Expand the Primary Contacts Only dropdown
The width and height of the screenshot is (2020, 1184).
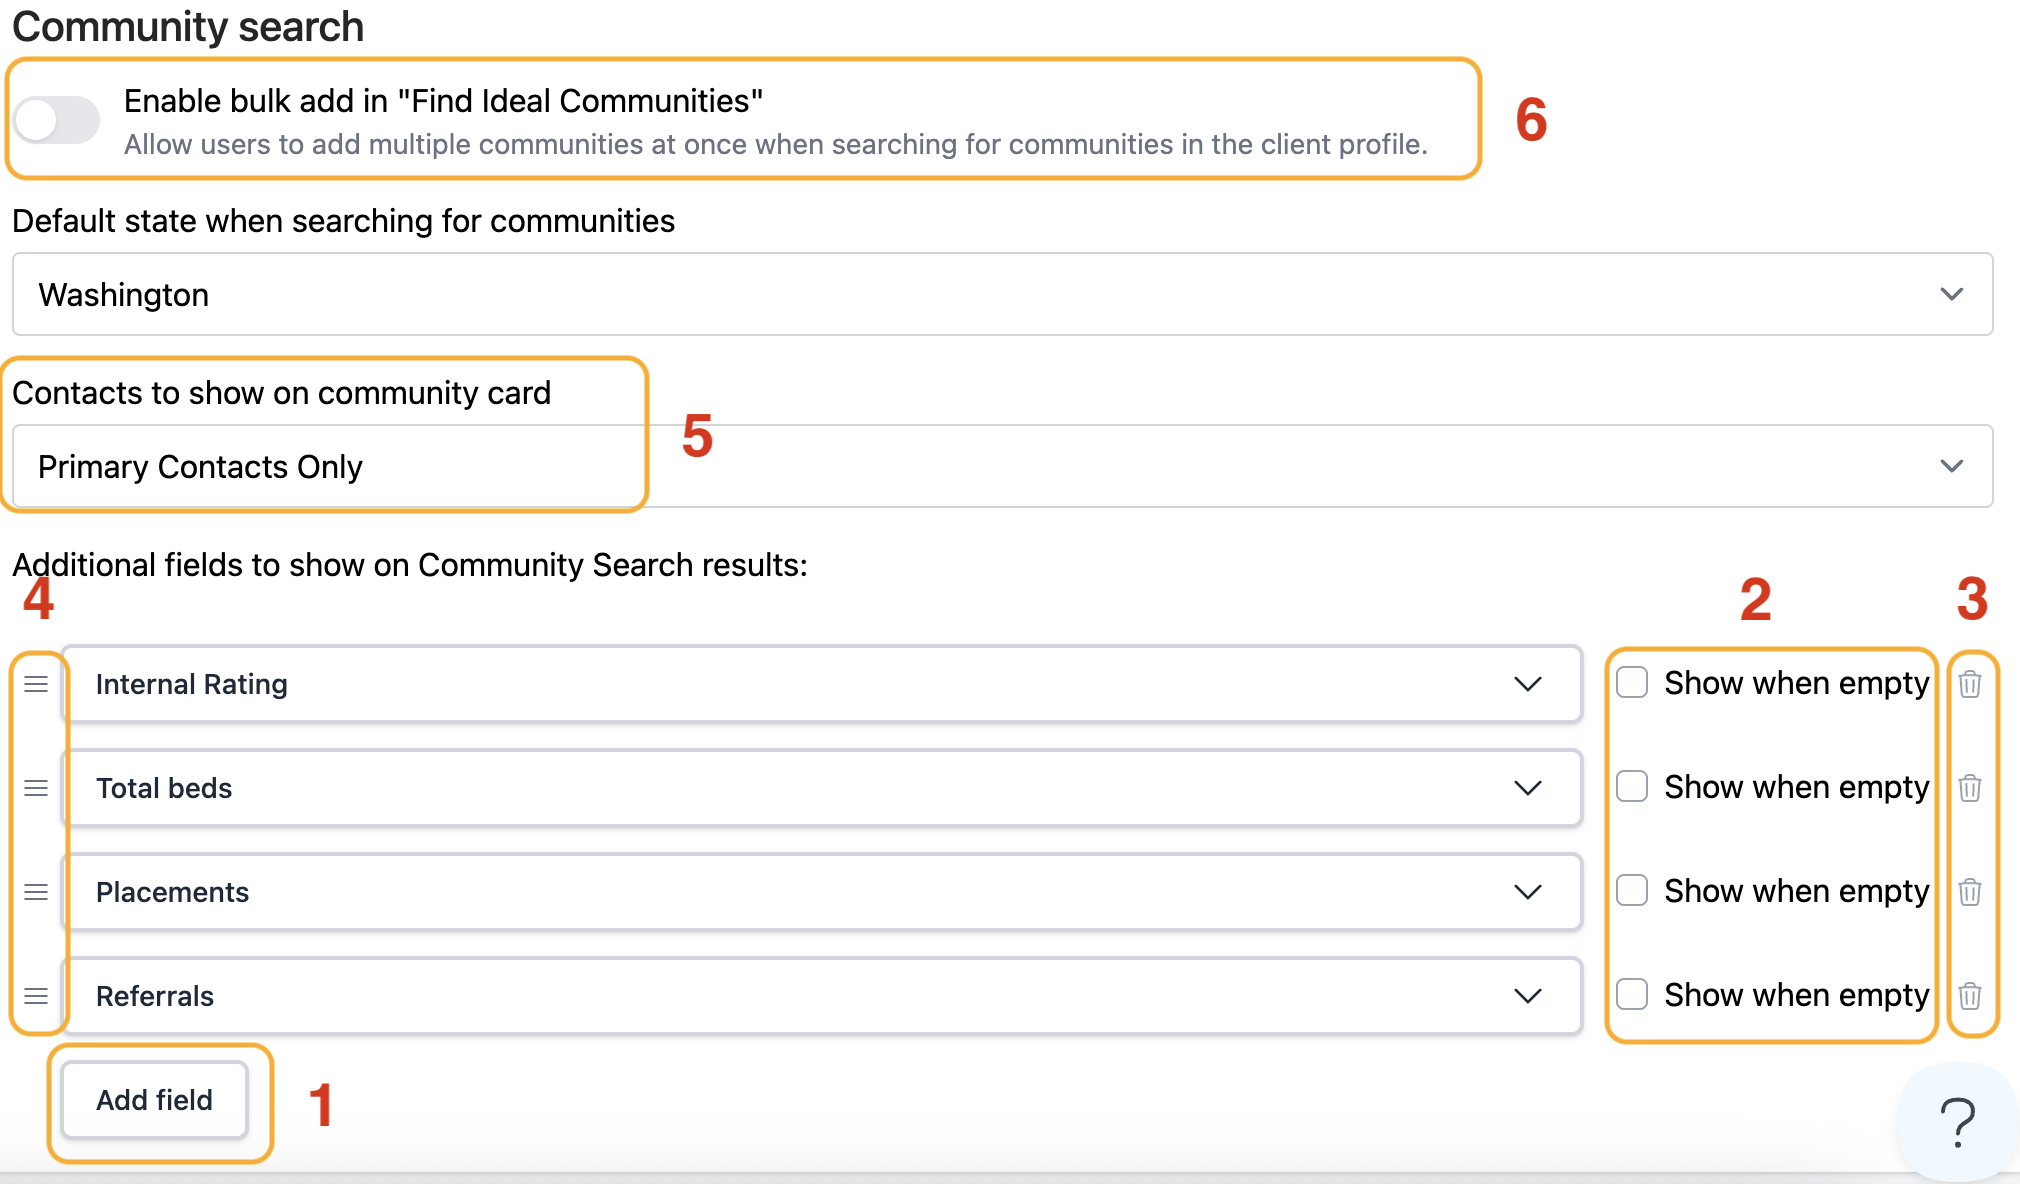click(x=1002, y=466)
